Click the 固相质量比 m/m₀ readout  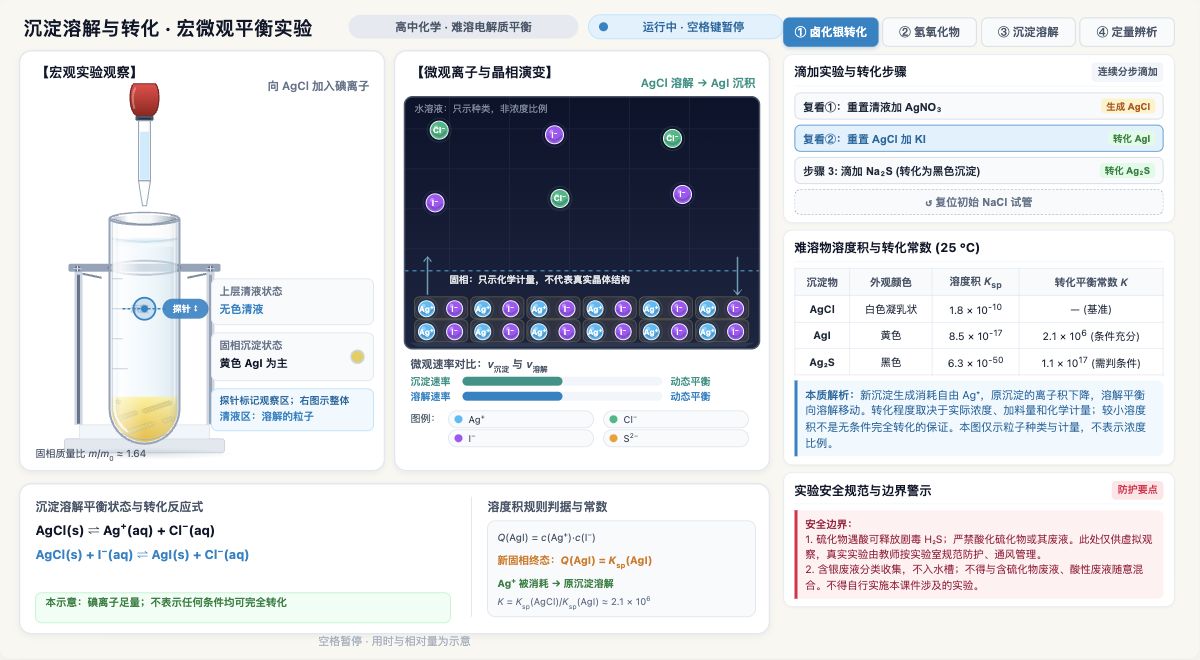click(91, 453)
